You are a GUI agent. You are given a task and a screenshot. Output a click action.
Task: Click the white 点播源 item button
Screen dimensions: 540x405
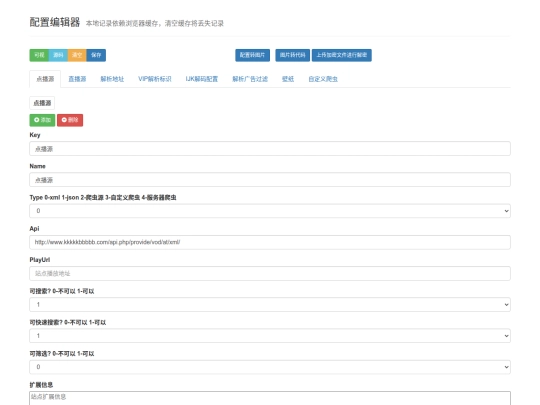42,103
